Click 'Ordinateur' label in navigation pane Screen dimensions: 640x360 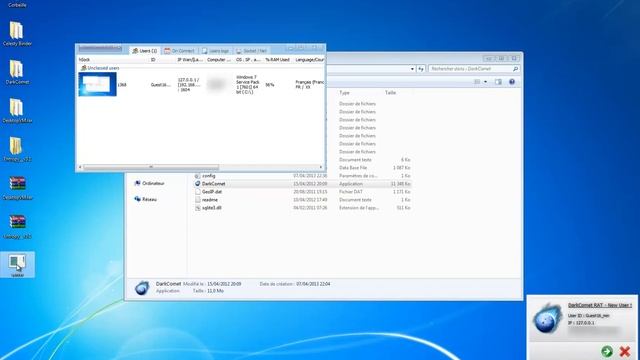point(153,183)
